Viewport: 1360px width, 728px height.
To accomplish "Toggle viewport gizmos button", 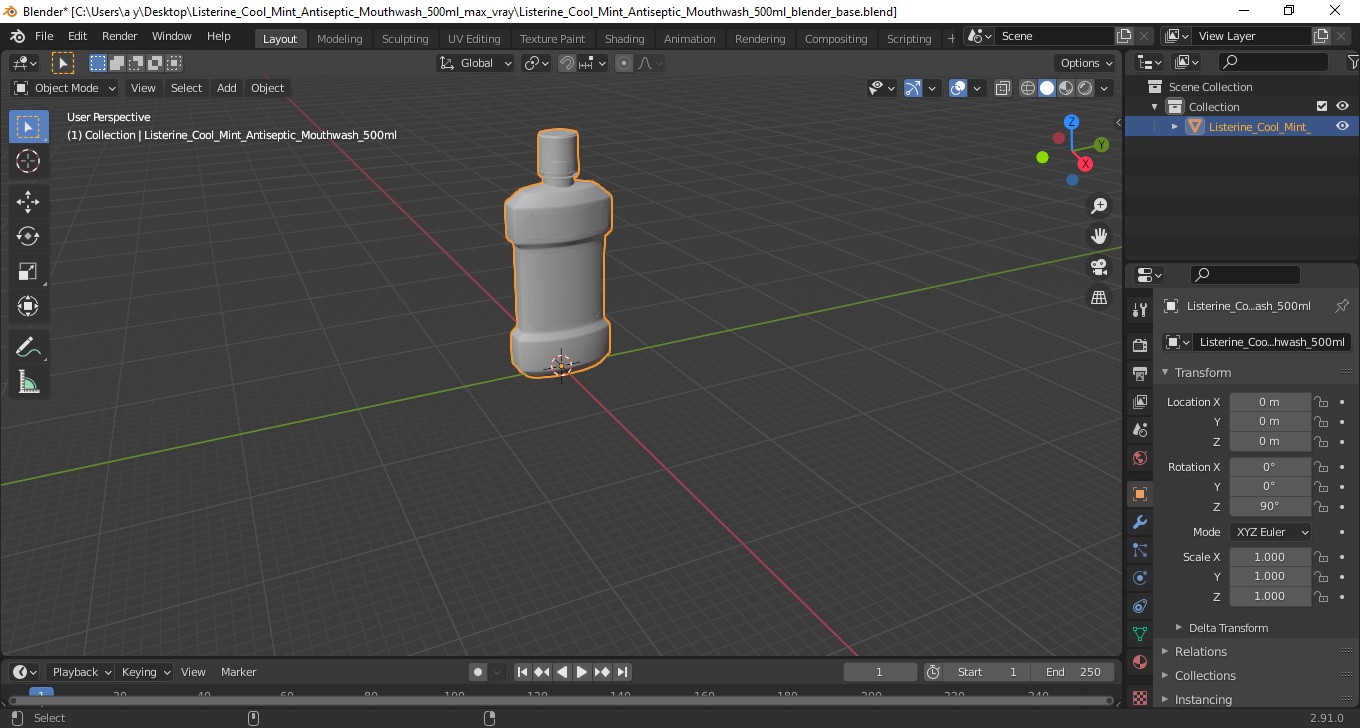I will click(913, 88).
